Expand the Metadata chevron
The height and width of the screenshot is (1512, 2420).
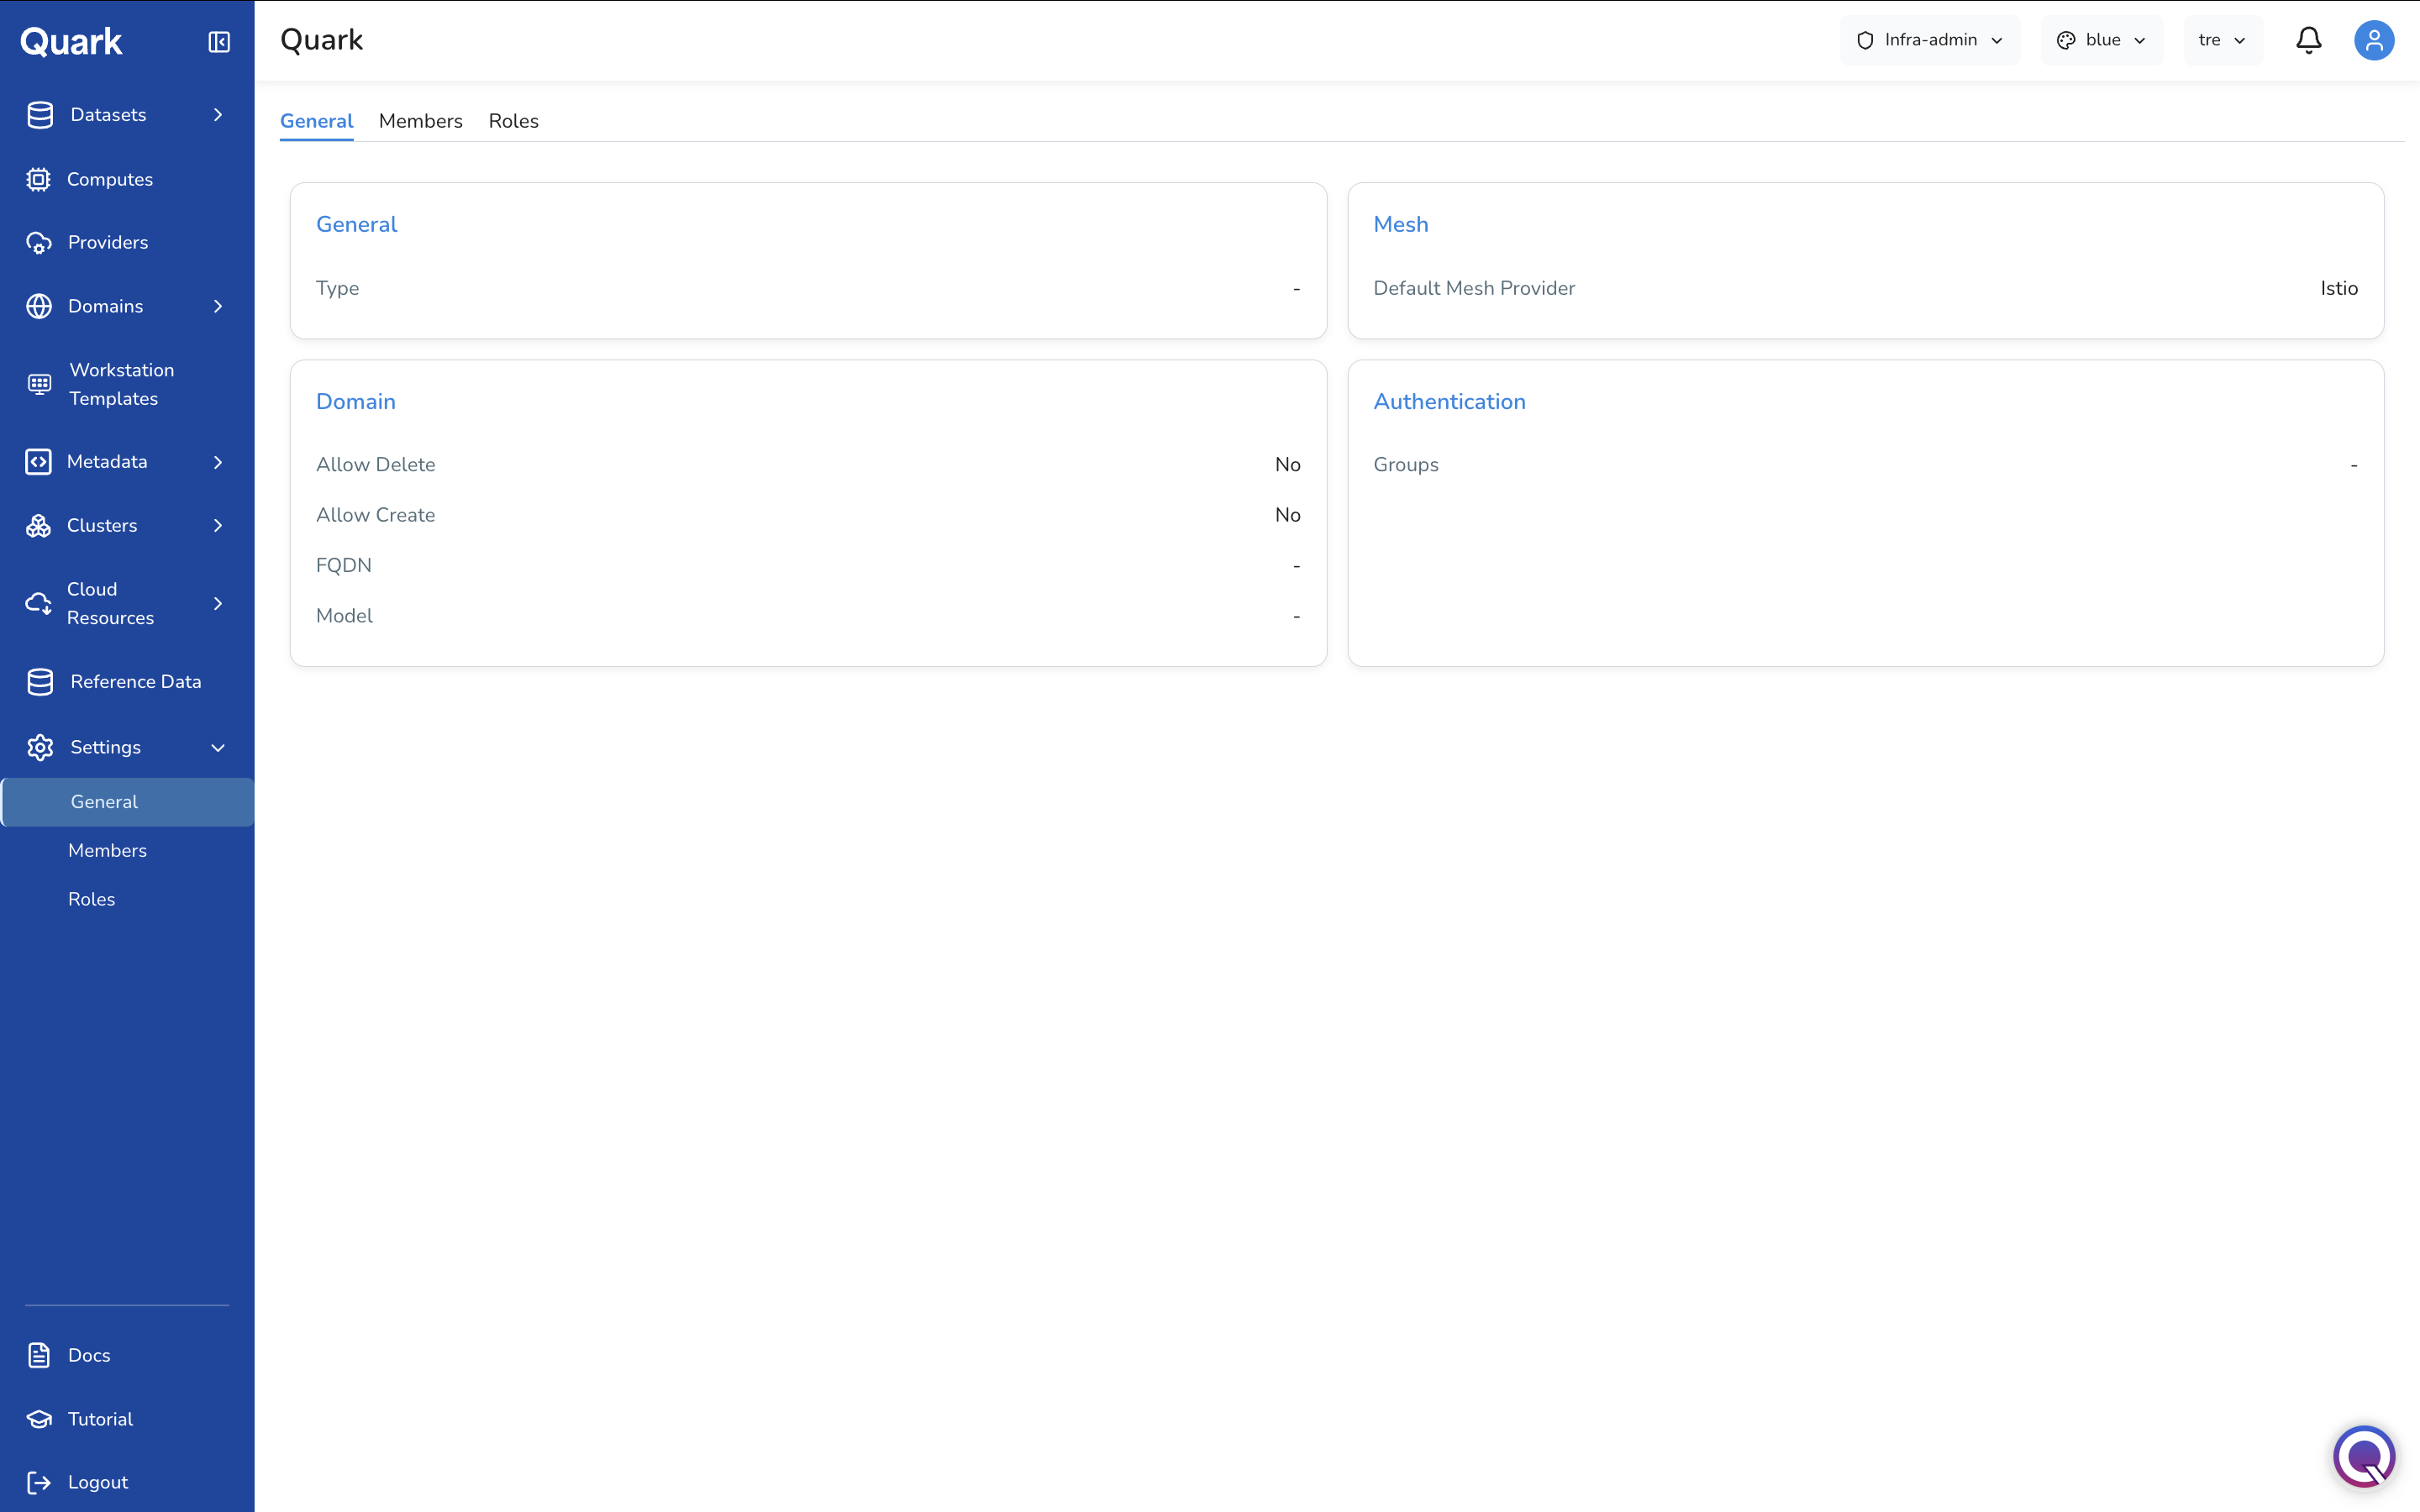(x=218, y=462)
